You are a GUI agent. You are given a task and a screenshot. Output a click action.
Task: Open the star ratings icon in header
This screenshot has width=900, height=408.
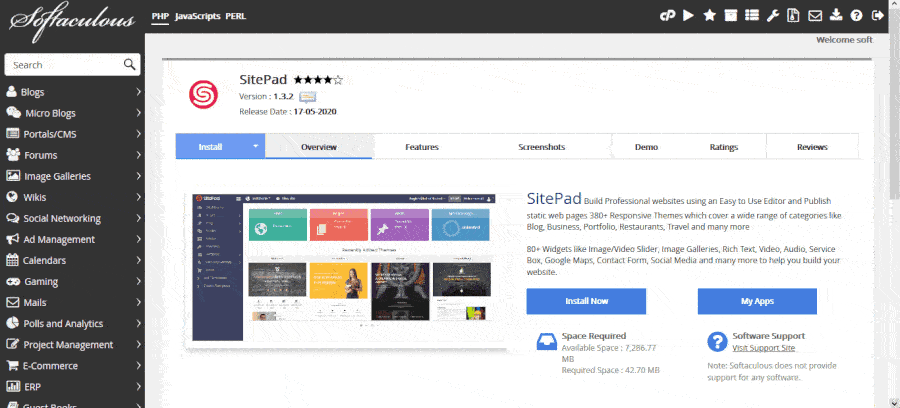[x=709, y=15]
